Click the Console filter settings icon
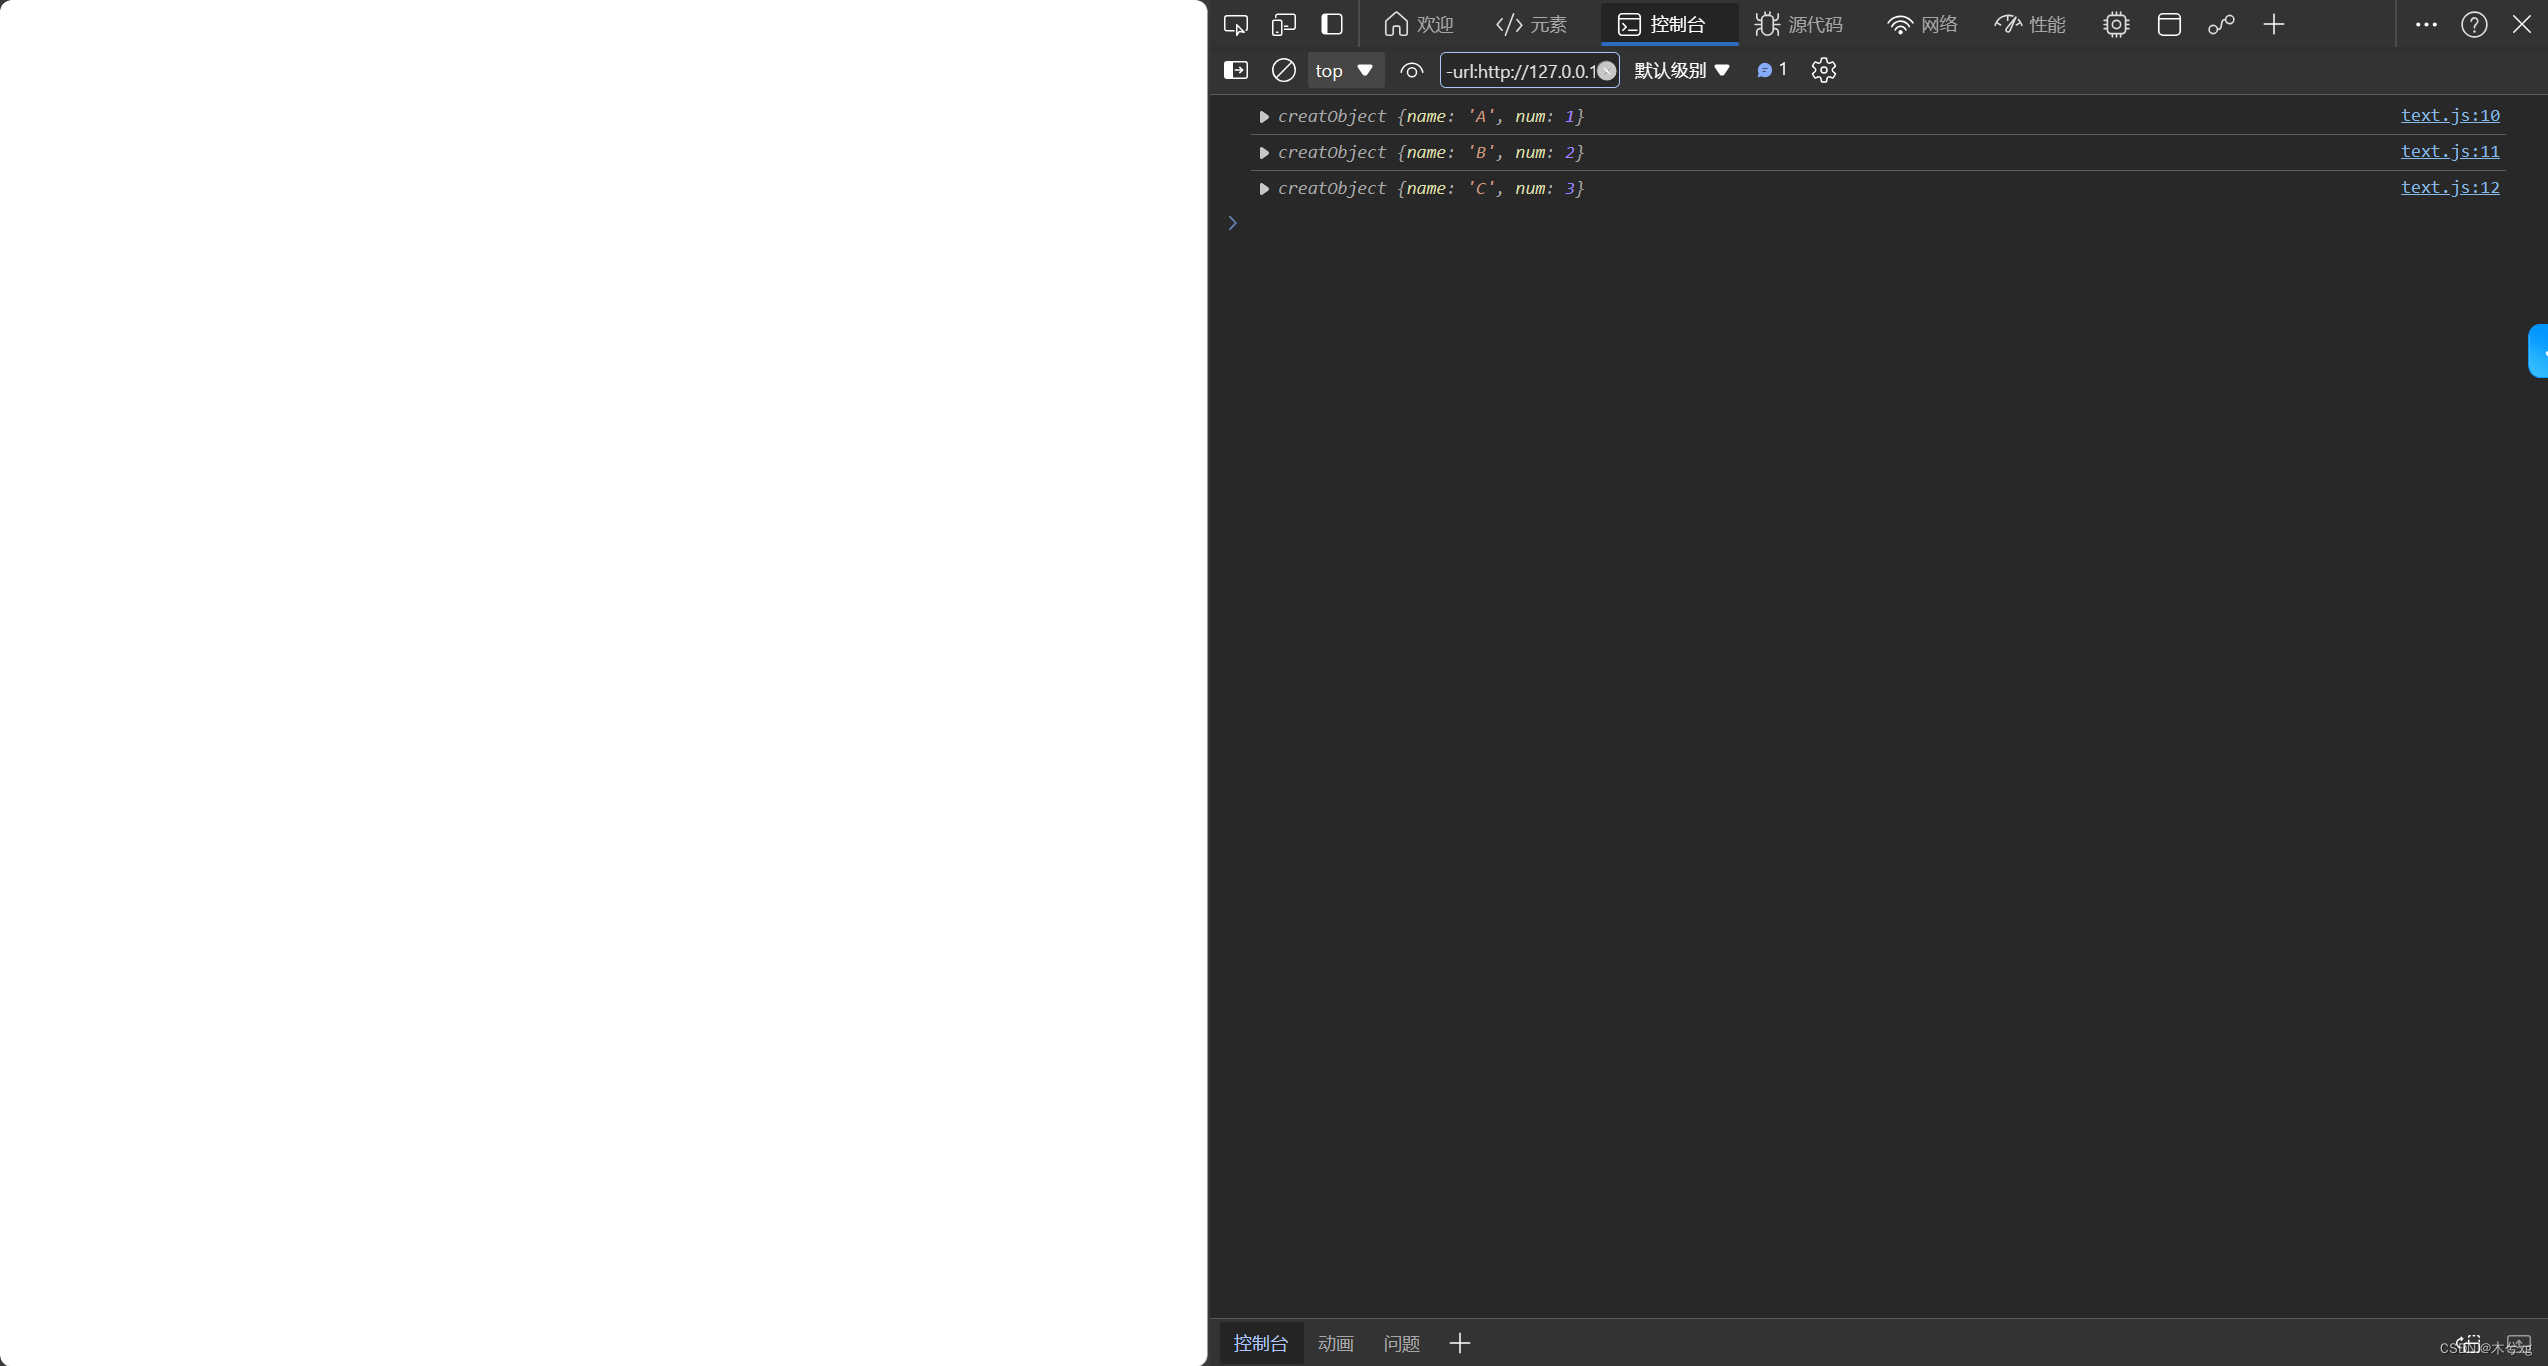The height and width of the screenshot is (1366, 2548). point(1825,69)
